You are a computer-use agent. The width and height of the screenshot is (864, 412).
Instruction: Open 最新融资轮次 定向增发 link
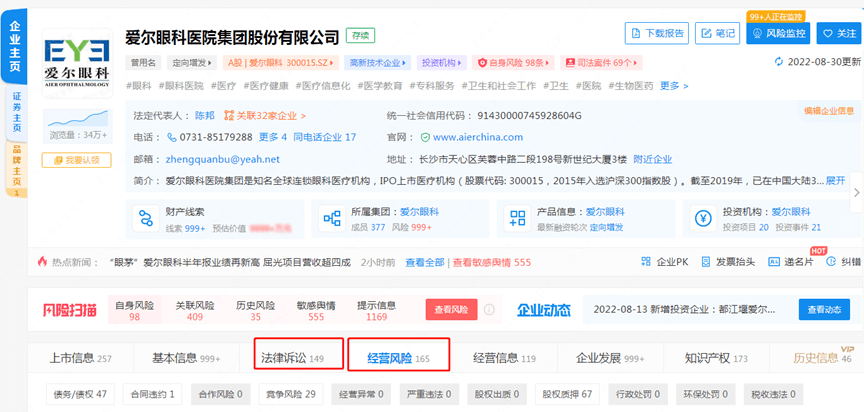[606, 227]
